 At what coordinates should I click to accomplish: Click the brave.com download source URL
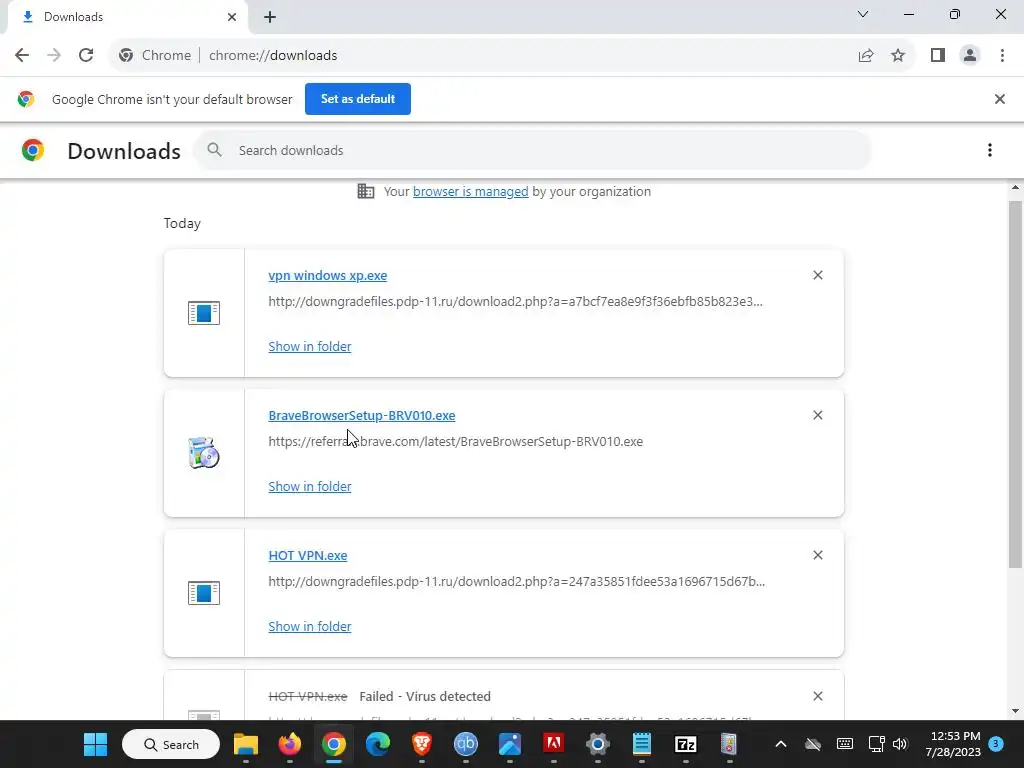point(455,442)
